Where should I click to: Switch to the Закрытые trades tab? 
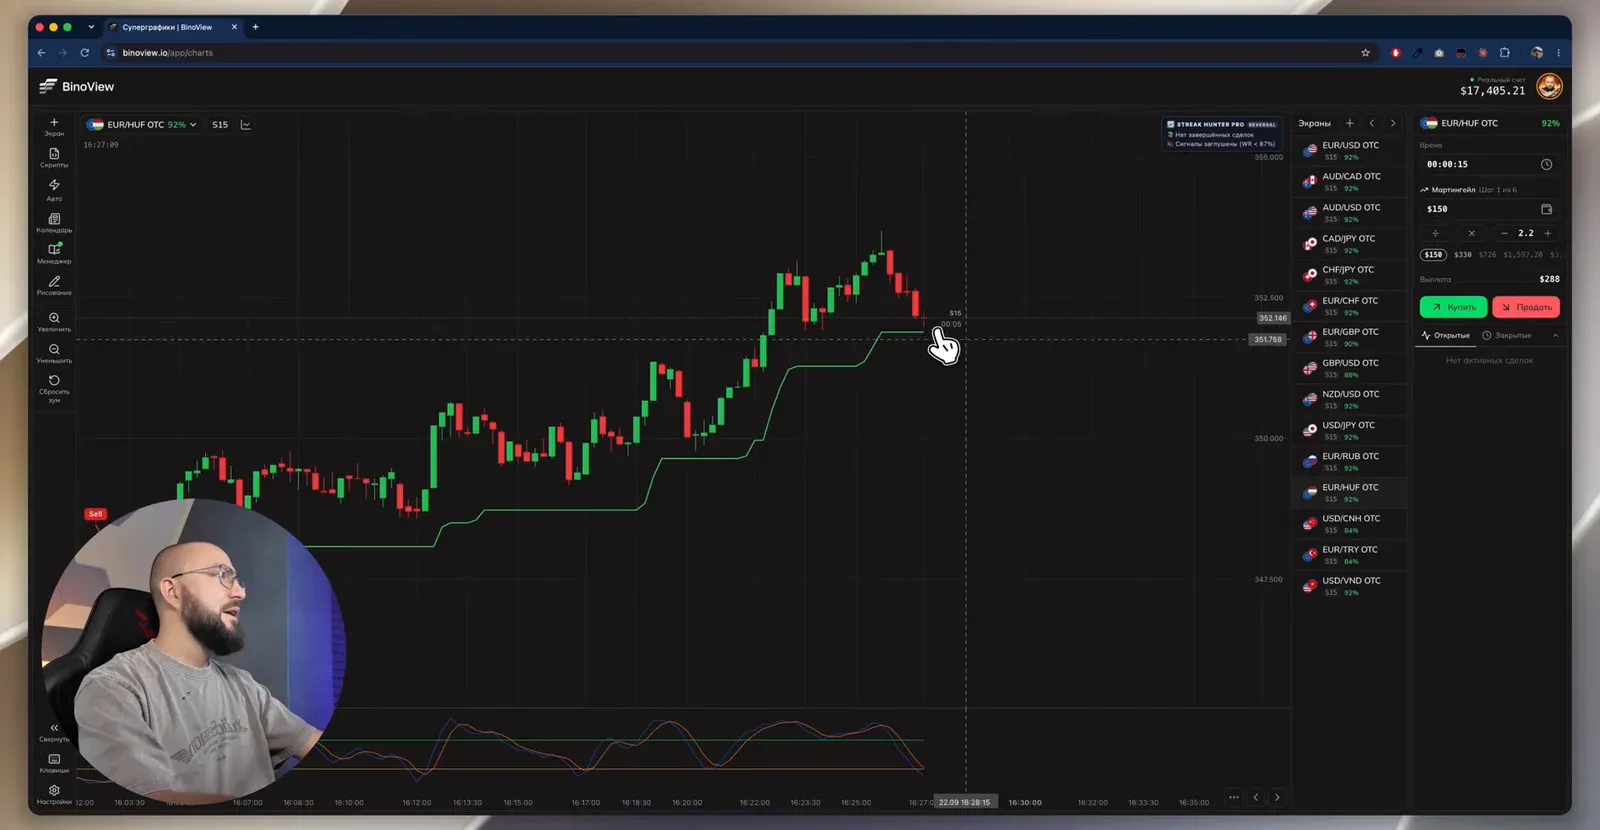coord(1507,336)
